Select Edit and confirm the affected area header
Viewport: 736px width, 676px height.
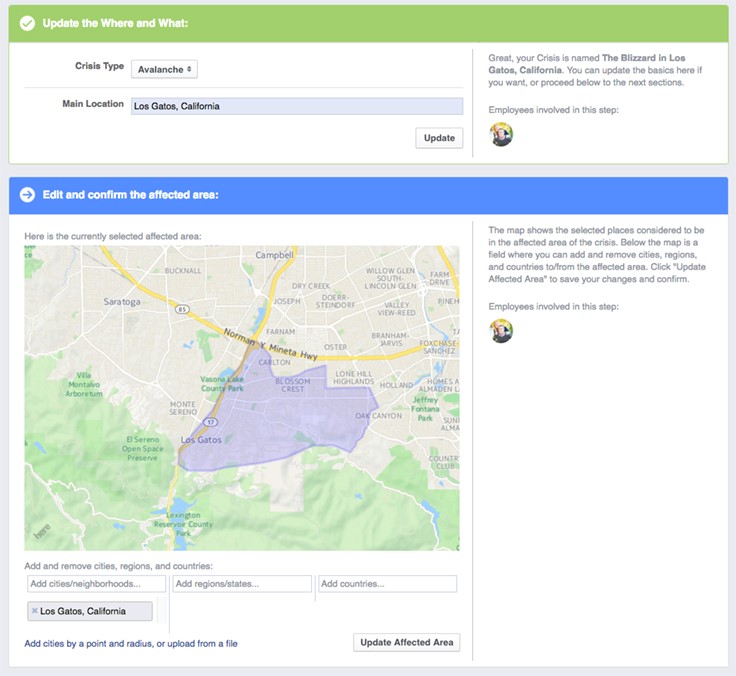click(x=130, y=194)
